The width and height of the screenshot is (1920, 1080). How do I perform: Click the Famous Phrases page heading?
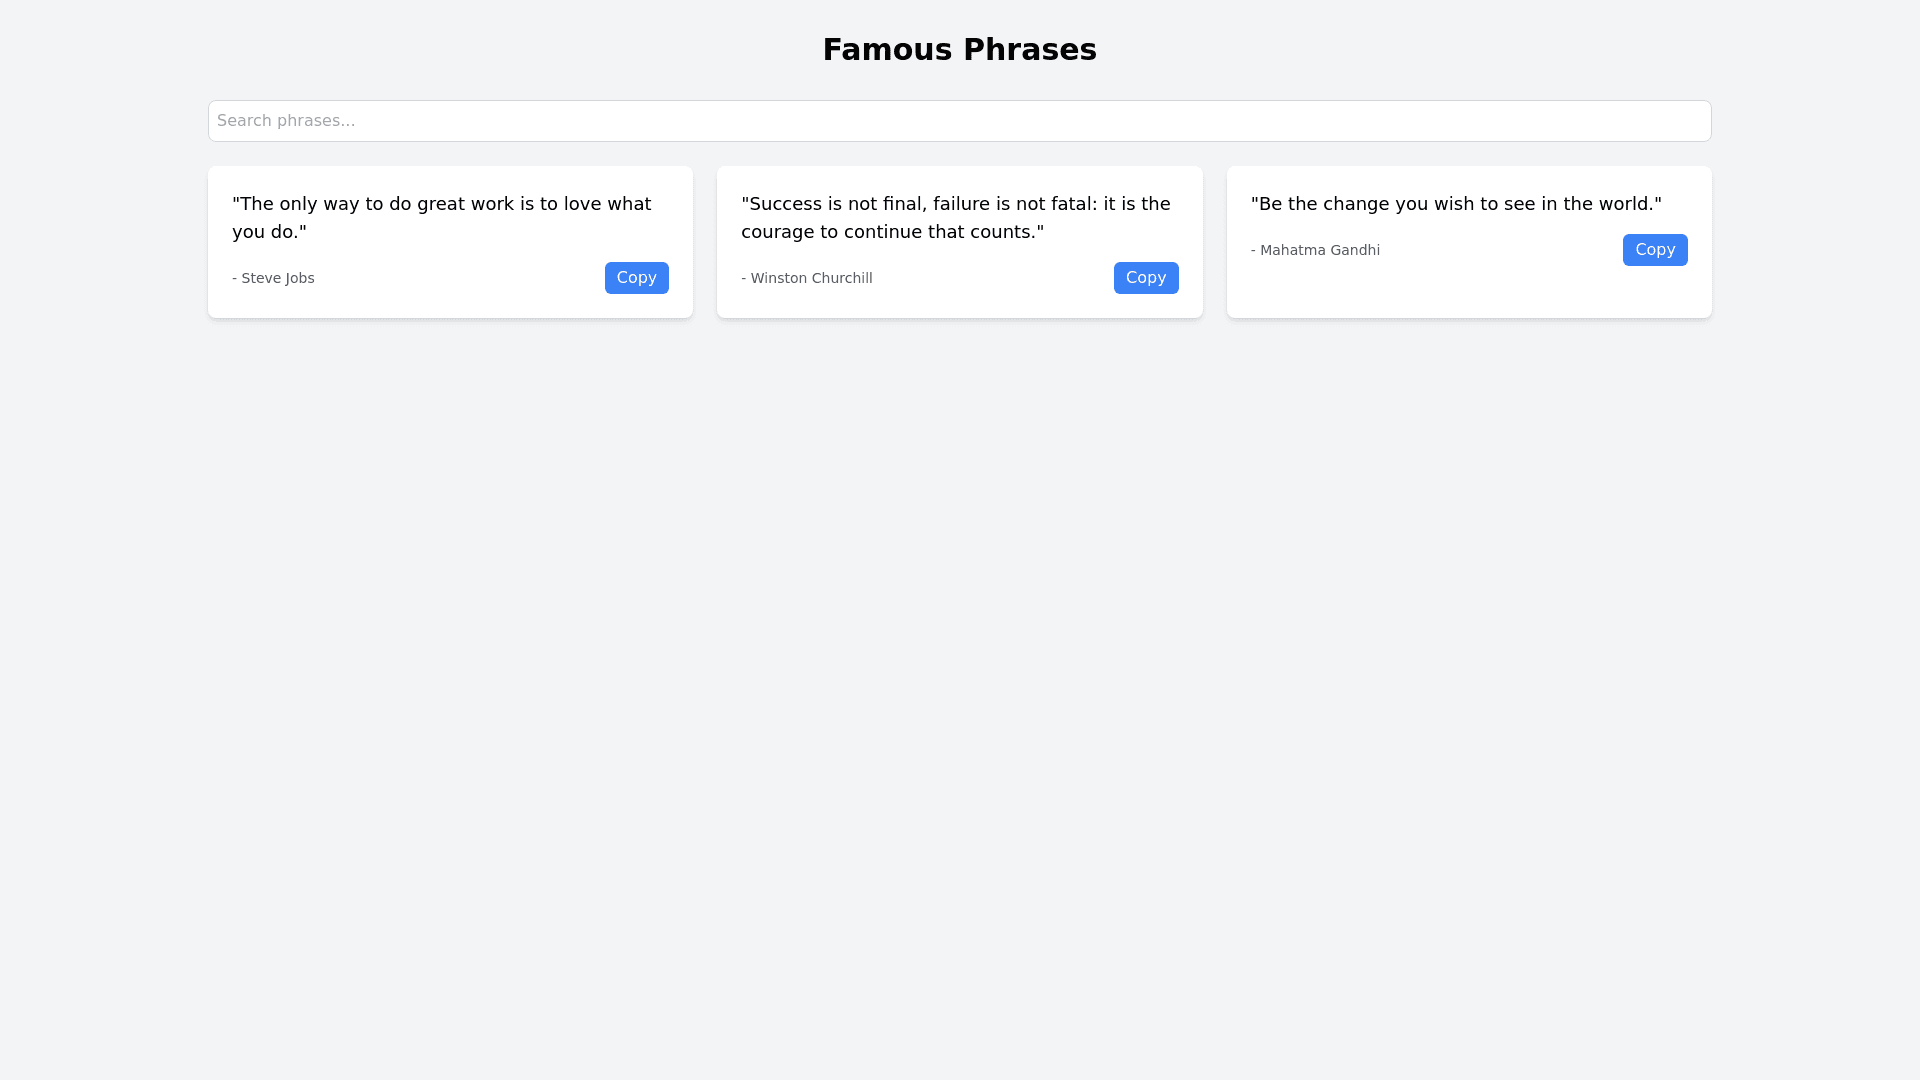point(959,50)
